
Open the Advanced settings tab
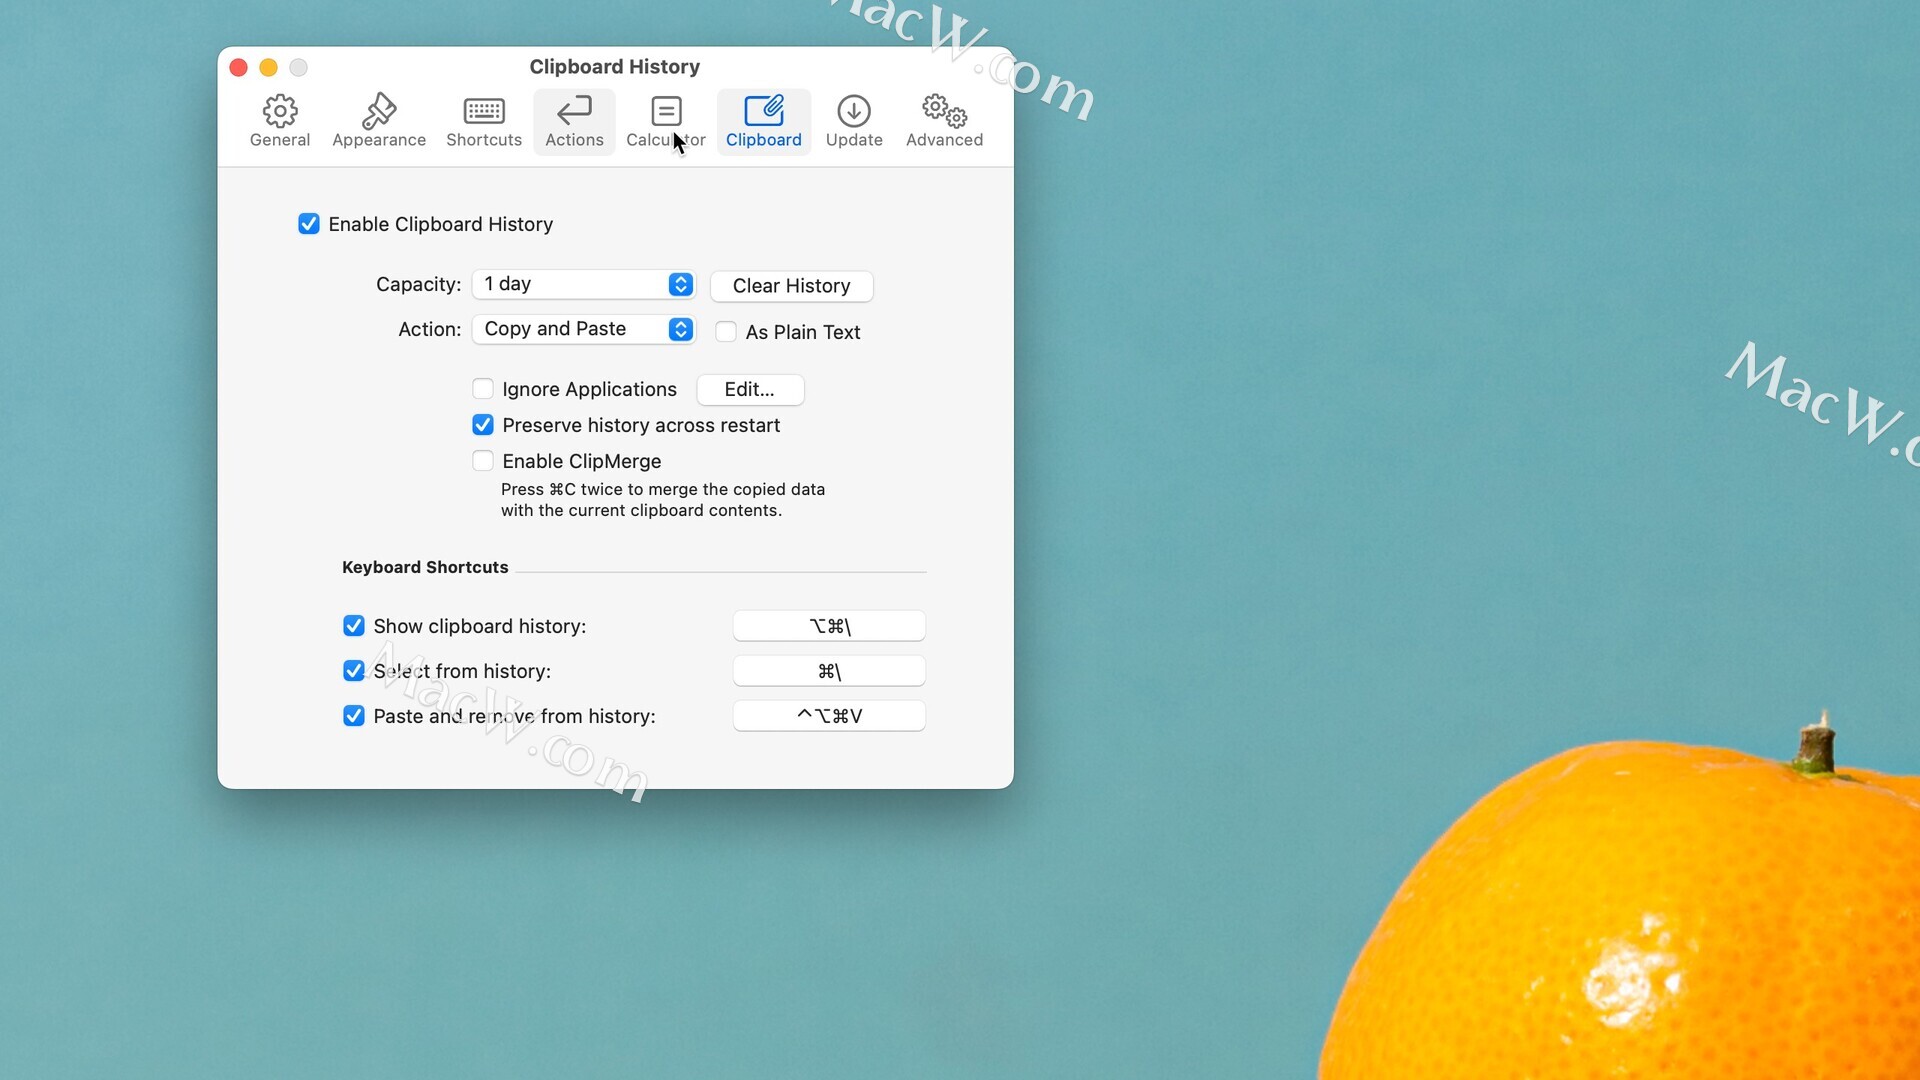(944, 122)
